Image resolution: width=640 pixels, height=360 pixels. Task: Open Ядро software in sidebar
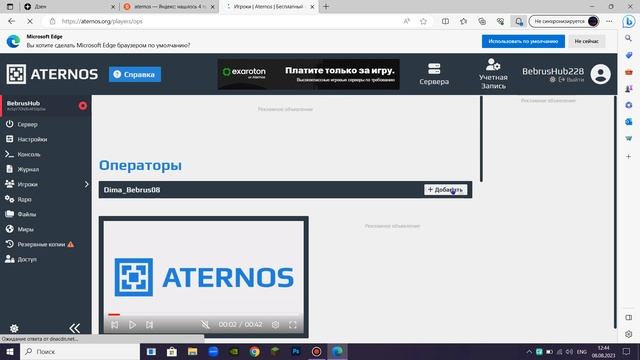tap(24, 199)
